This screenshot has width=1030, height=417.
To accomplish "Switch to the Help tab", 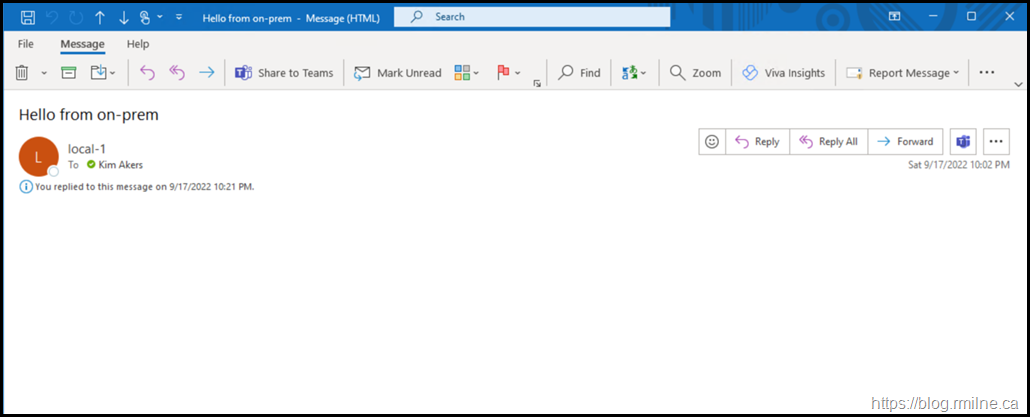I will [138, 44].
